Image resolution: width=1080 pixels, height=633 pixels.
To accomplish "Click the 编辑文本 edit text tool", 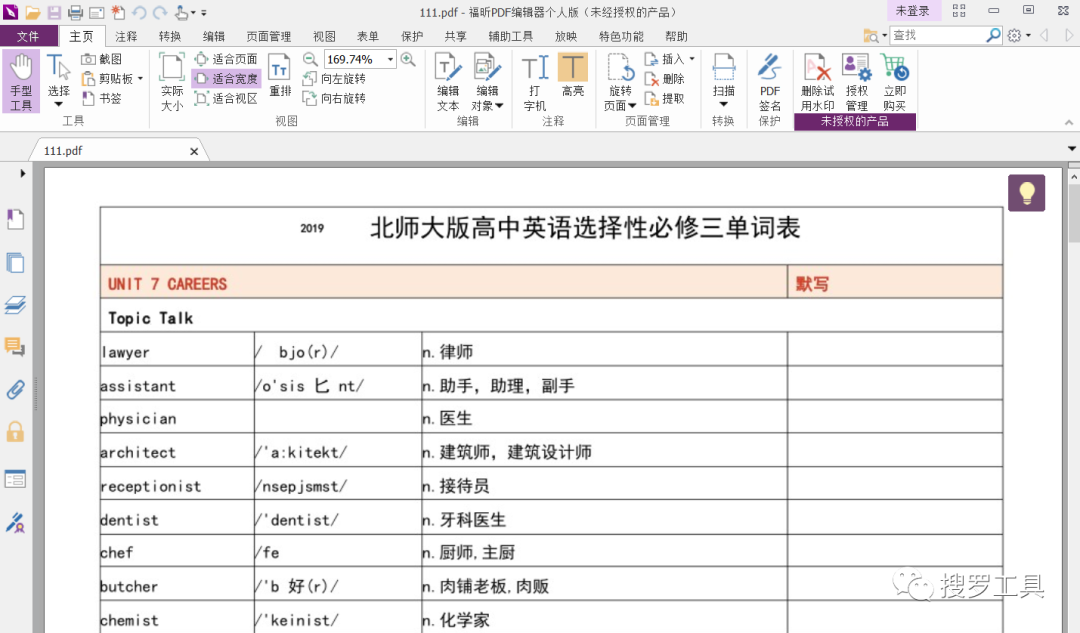I will click(448, 81).
